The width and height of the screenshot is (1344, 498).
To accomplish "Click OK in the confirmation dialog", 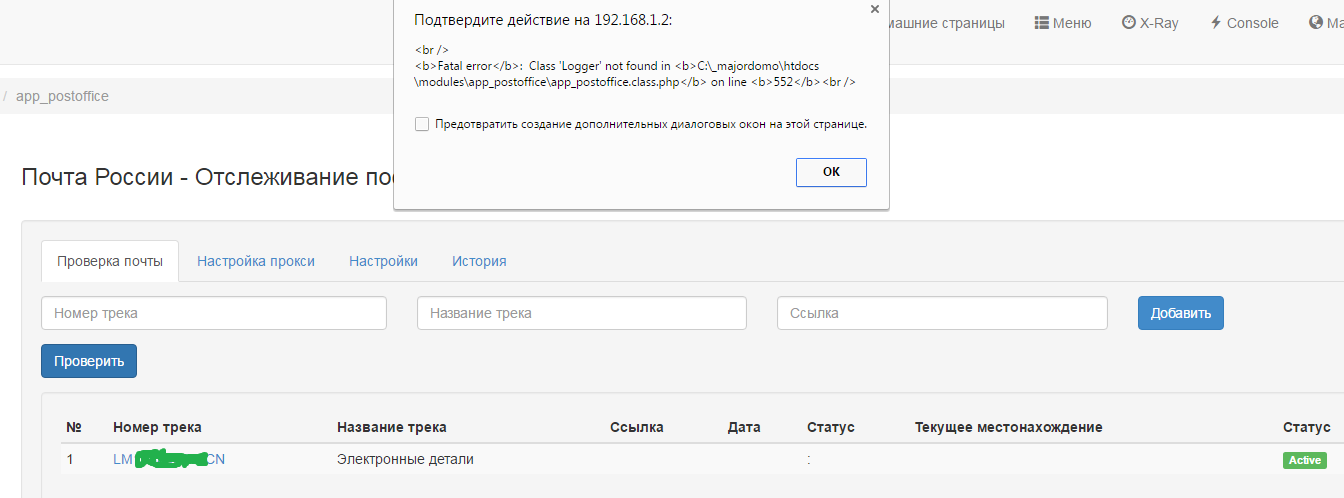I will (831, 172).
